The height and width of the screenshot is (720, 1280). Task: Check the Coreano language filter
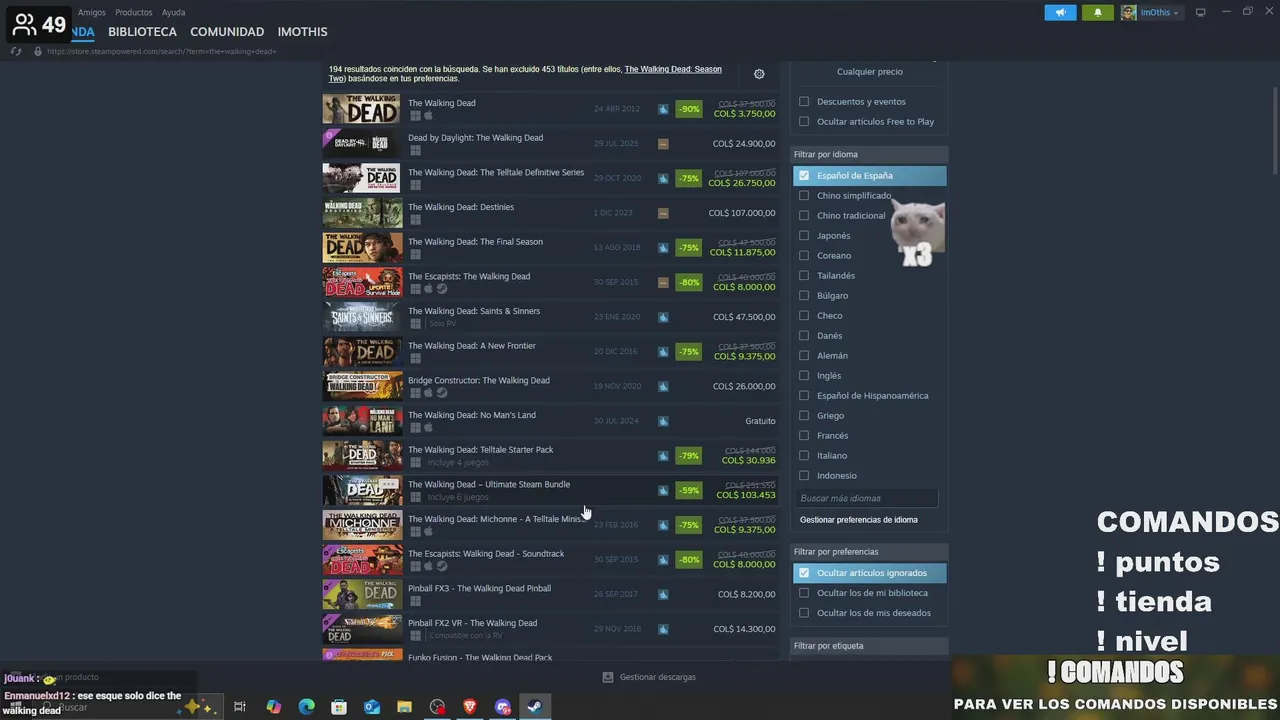804,255
